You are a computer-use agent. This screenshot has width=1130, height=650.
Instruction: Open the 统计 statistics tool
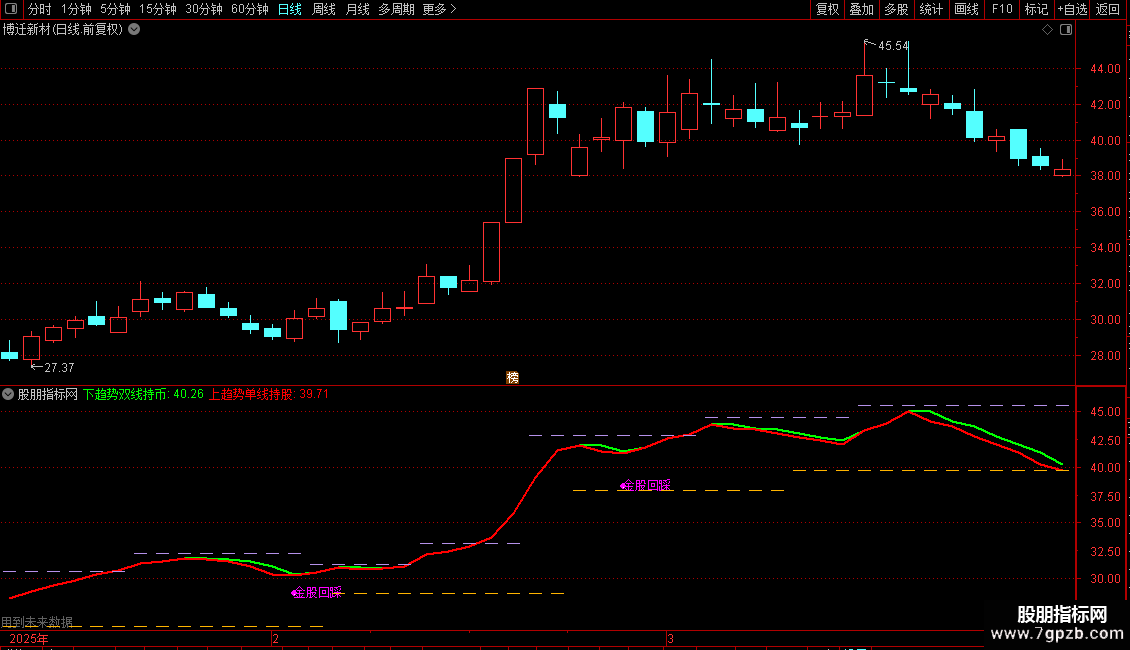[x=931, y=9]
